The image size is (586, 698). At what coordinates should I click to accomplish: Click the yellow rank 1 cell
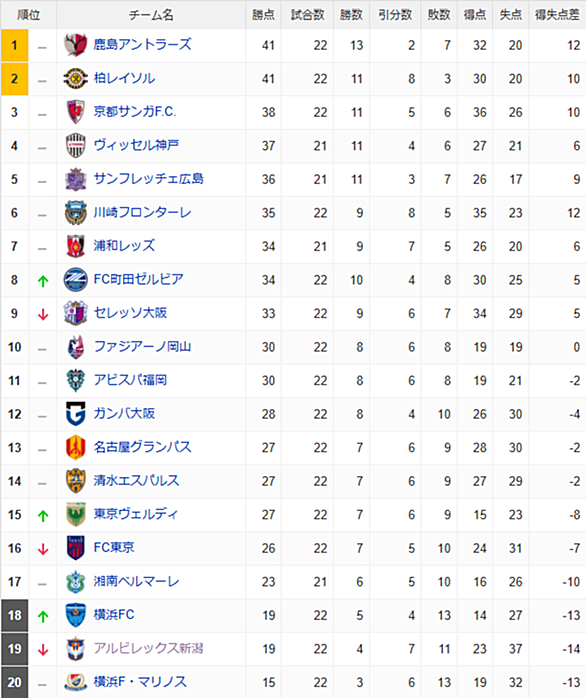pos(15,45)
